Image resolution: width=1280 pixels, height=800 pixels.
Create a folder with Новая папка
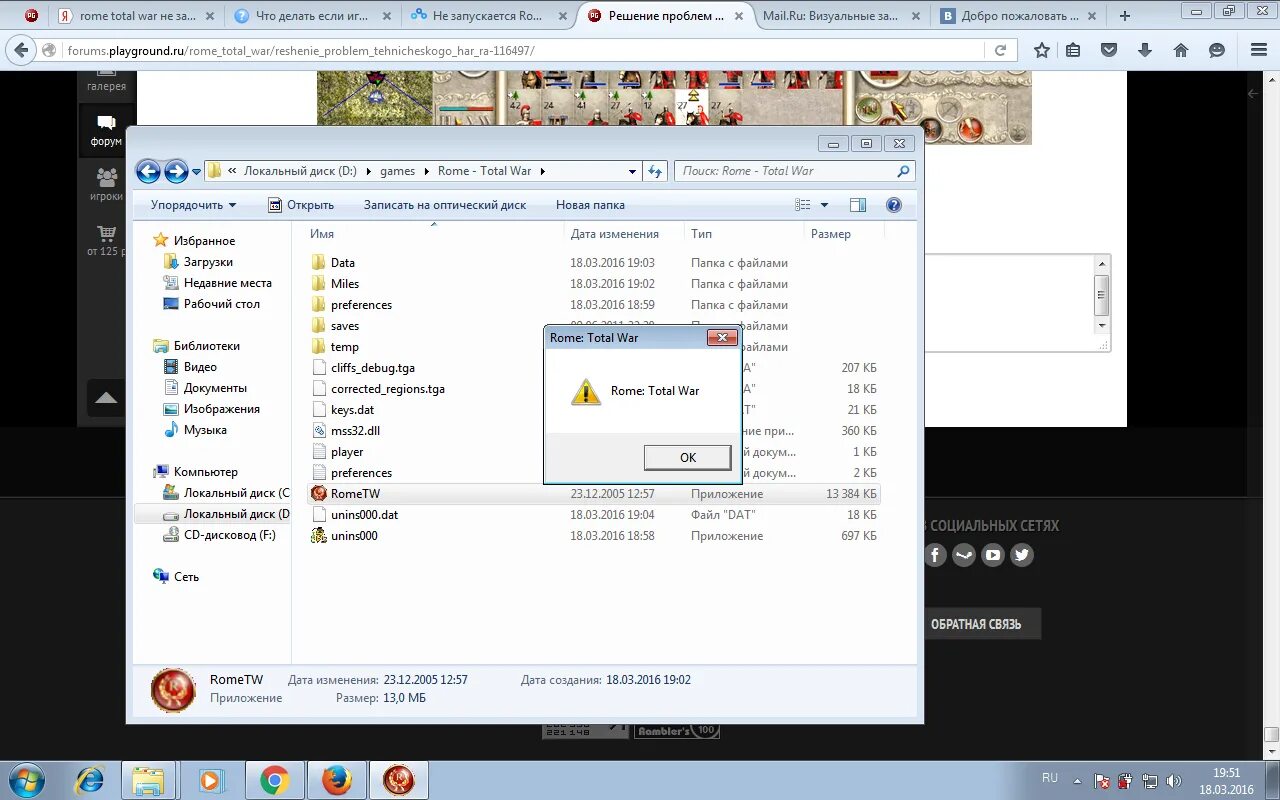[590, 205]
